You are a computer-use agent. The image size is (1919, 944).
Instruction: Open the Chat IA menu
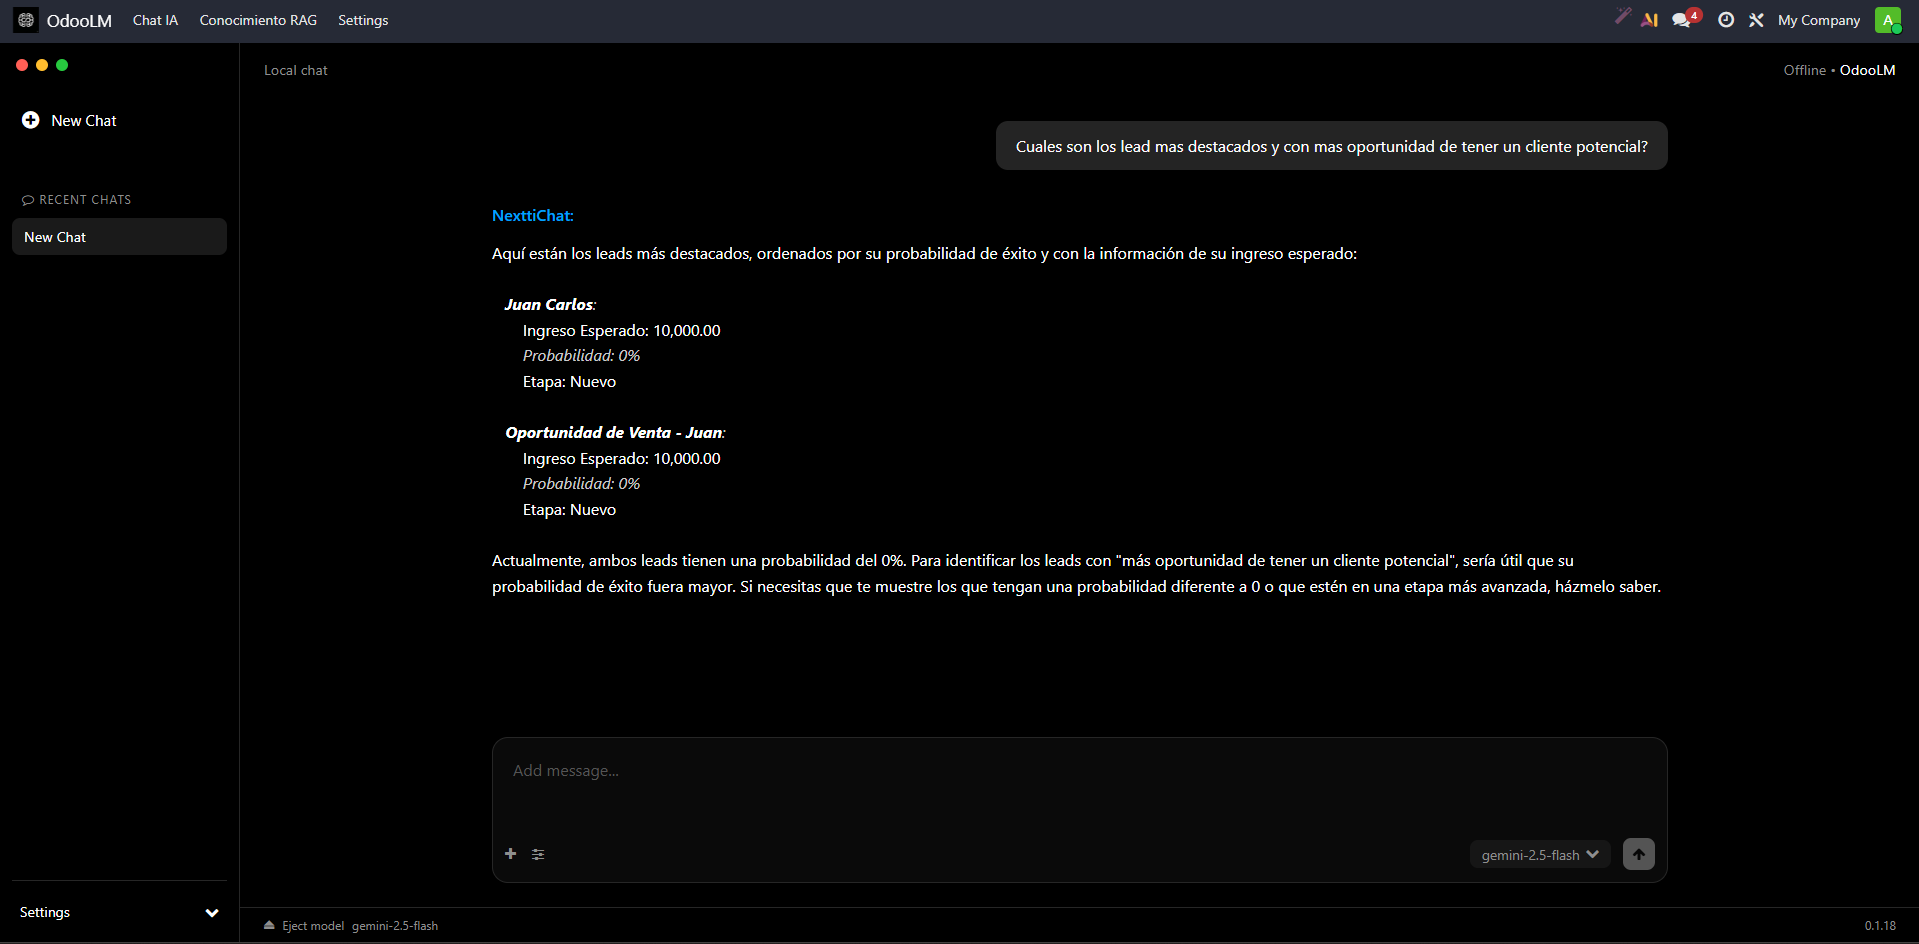pyautogui.click(x=155, y=20)
